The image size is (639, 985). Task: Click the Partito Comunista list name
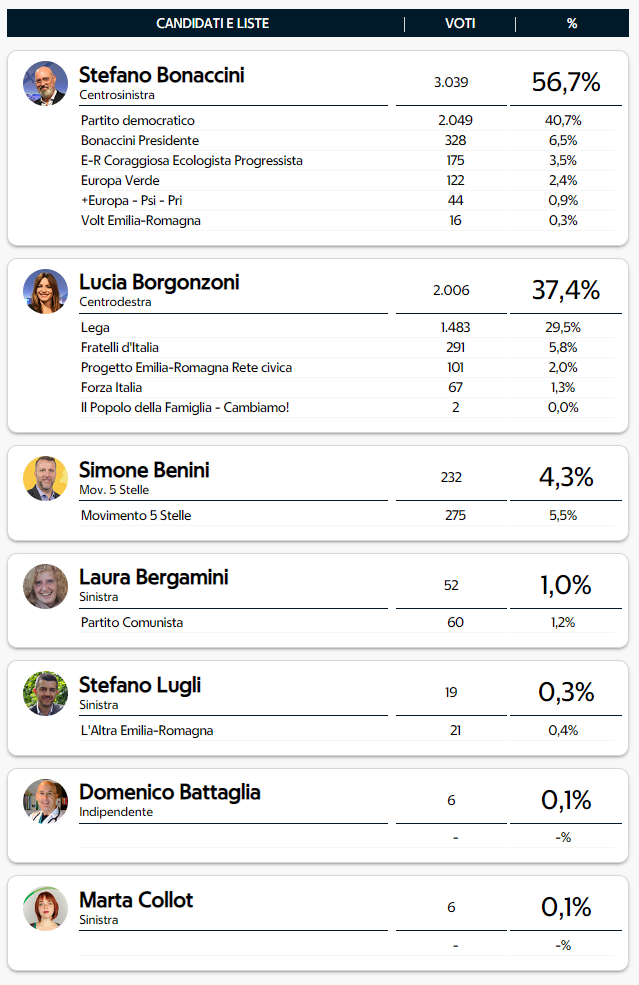pyautogui.click(x=132, y=623)
